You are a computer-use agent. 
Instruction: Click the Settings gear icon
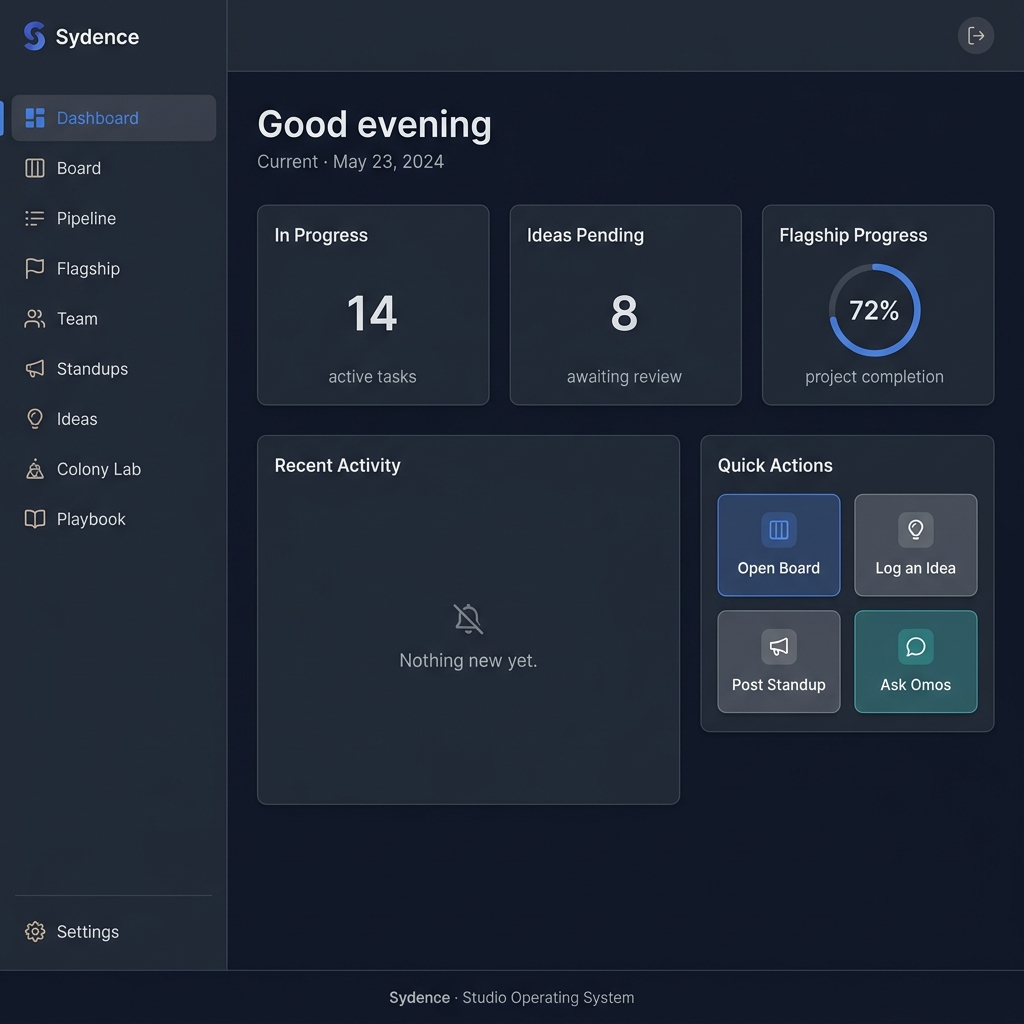coord(35,932)
